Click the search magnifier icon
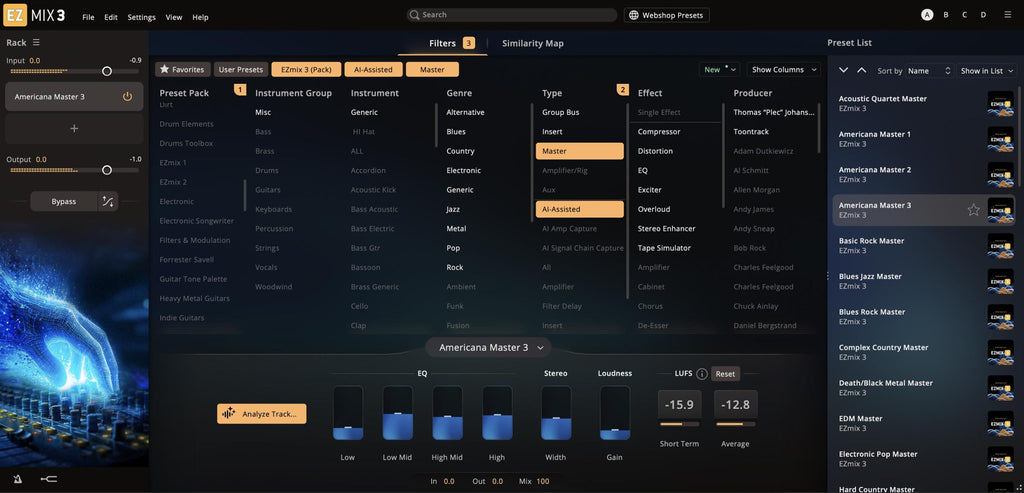Viewport: 1024px width, 493px height. click(415, 15)
